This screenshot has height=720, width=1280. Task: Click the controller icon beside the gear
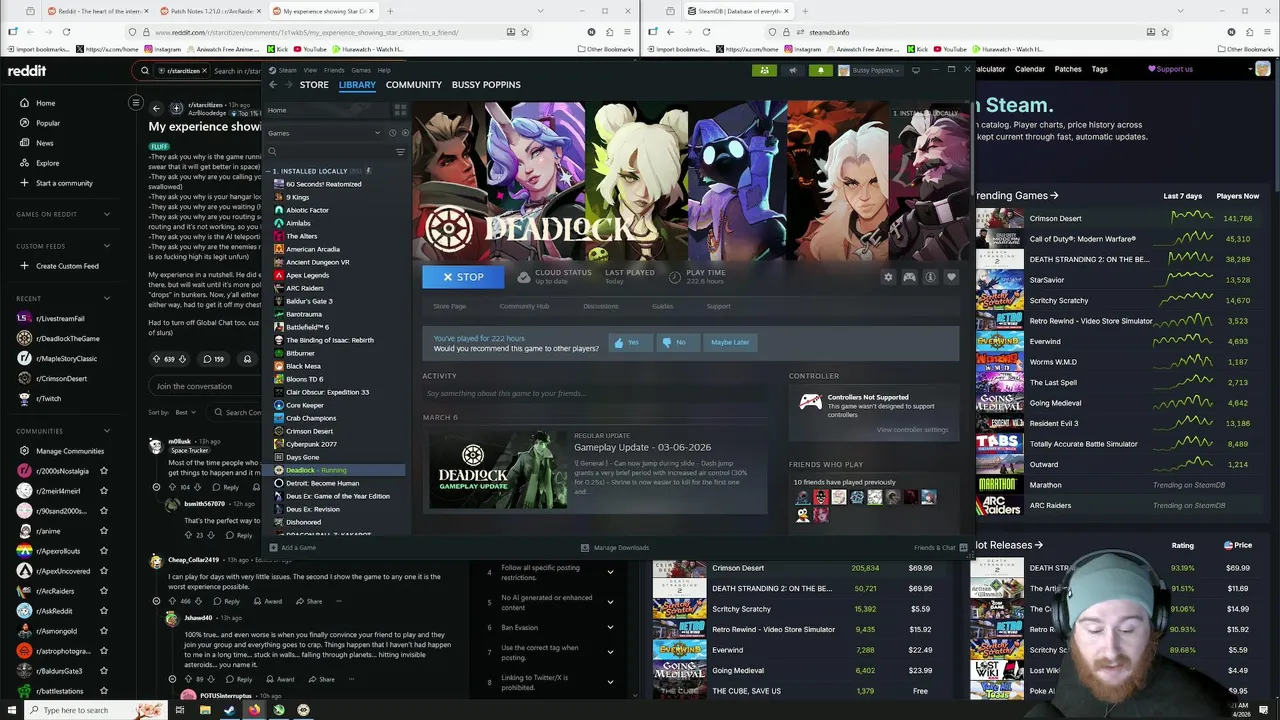[909, 277]
